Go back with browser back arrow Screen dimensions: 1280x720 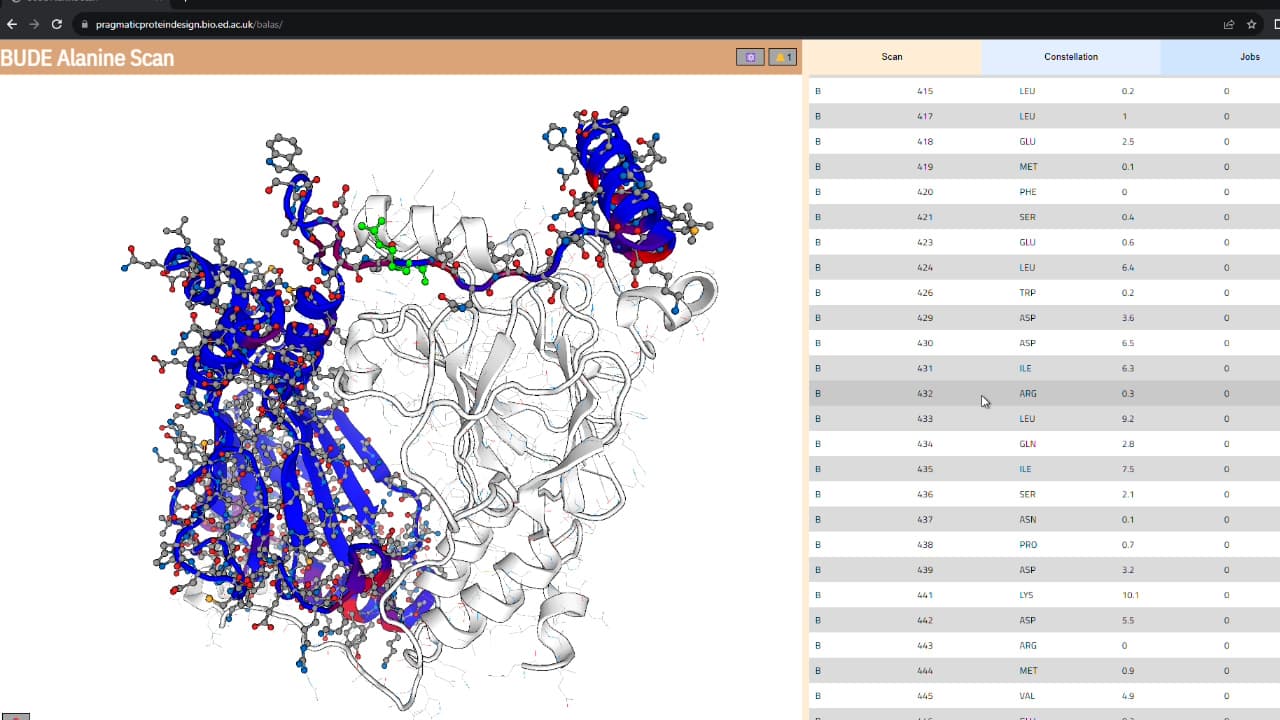12,24
